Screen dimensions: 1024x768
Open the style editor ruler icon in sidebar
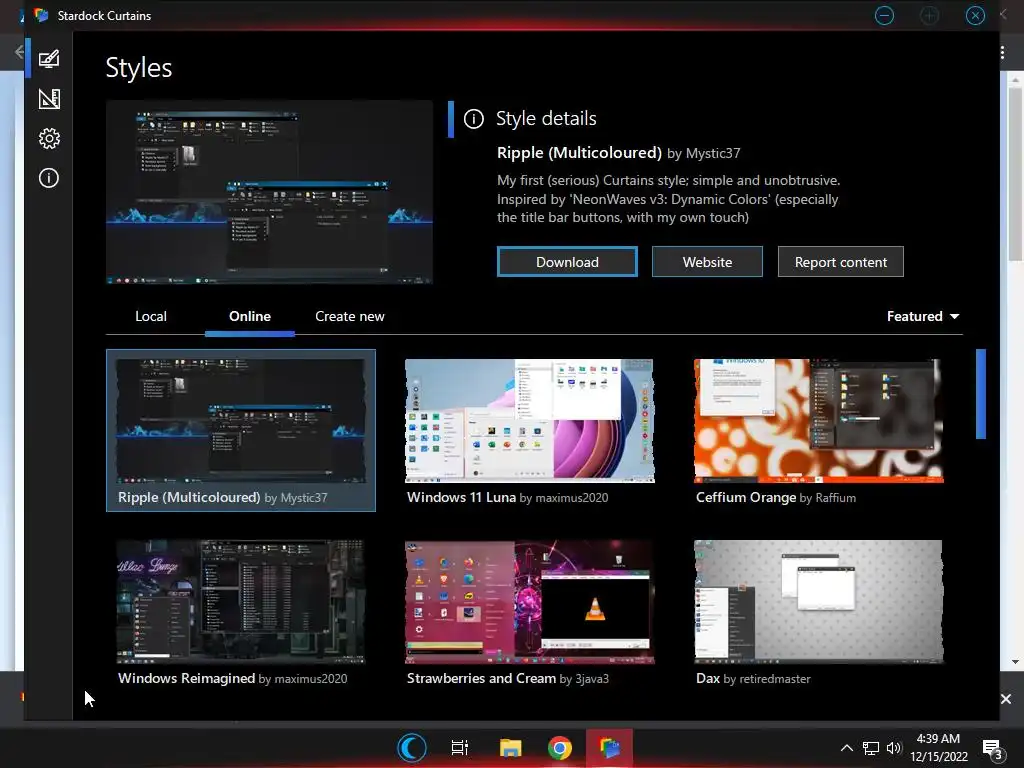[49, 99]
